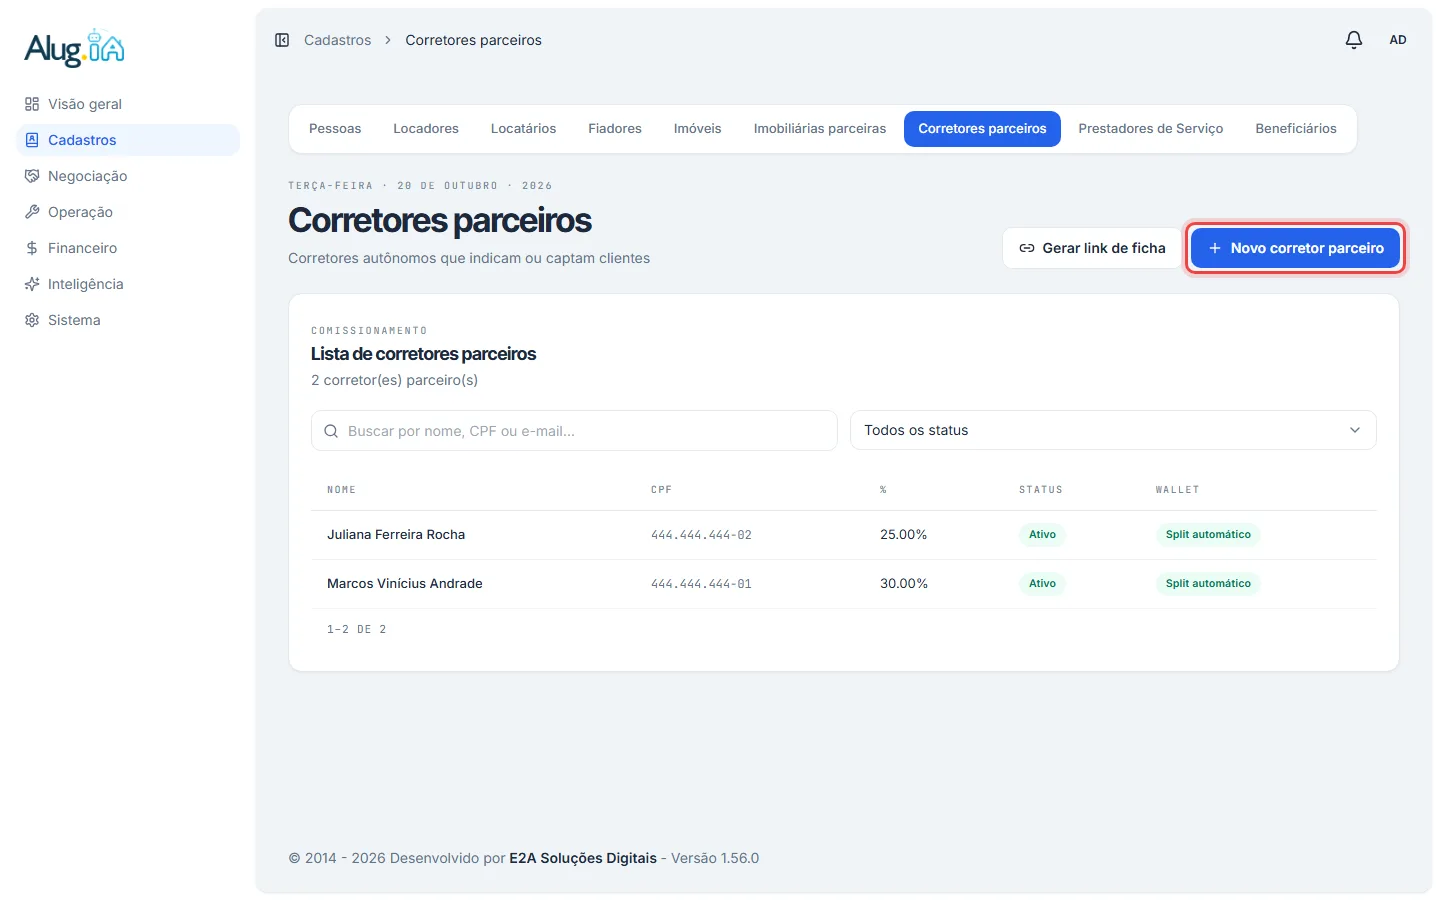The width and height of the screenshot is (1440, 900).
Task: Click Novo corretor parceiro button
Action: (x=1296, y=248)
